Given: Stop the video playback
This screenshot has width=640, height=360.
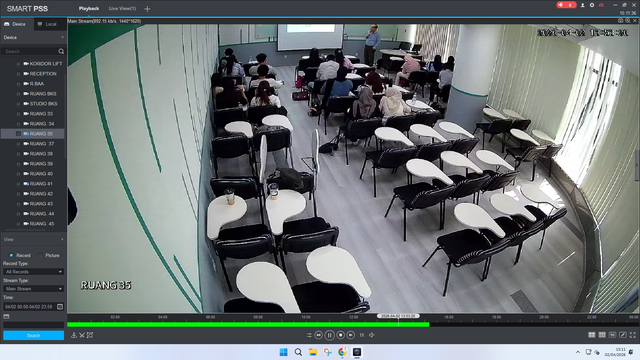Looking at the screenshot, I should [x=340, y=335].
